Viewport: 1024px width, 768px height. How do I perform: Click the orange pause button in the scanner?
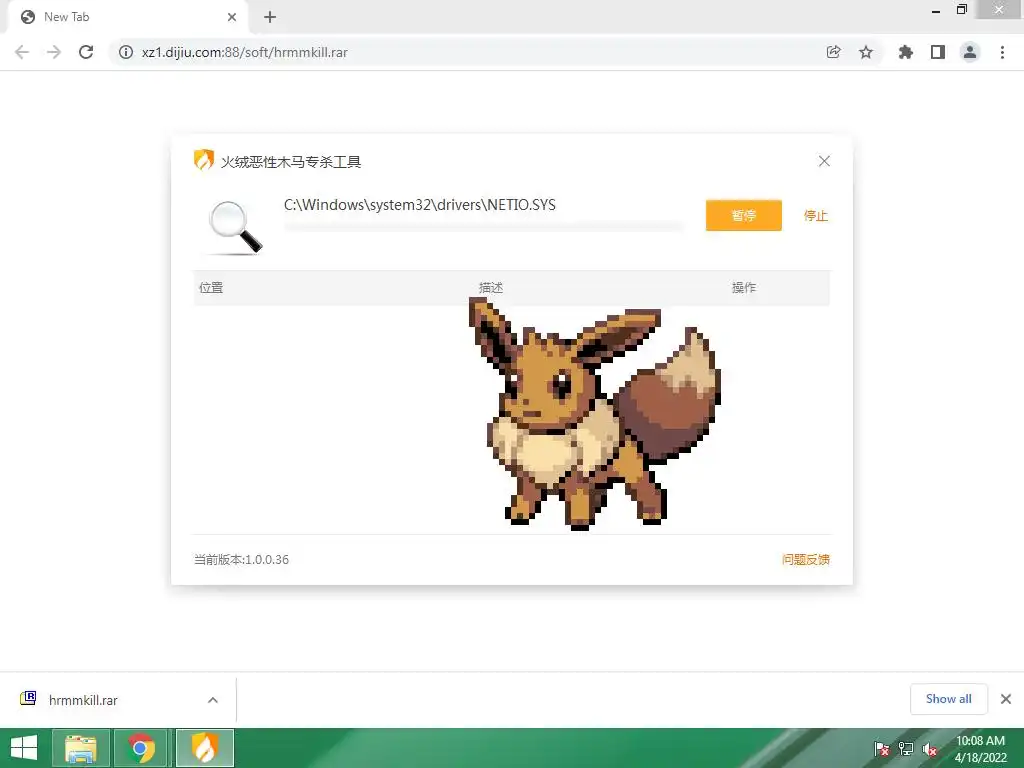[x=743, y=216]
